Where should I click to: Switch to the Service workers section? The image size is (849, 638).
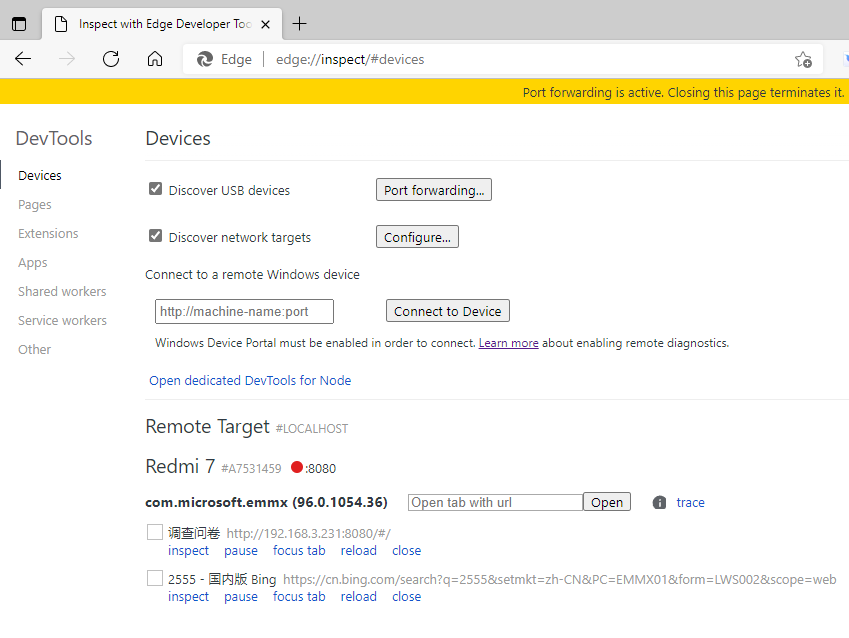62,320
